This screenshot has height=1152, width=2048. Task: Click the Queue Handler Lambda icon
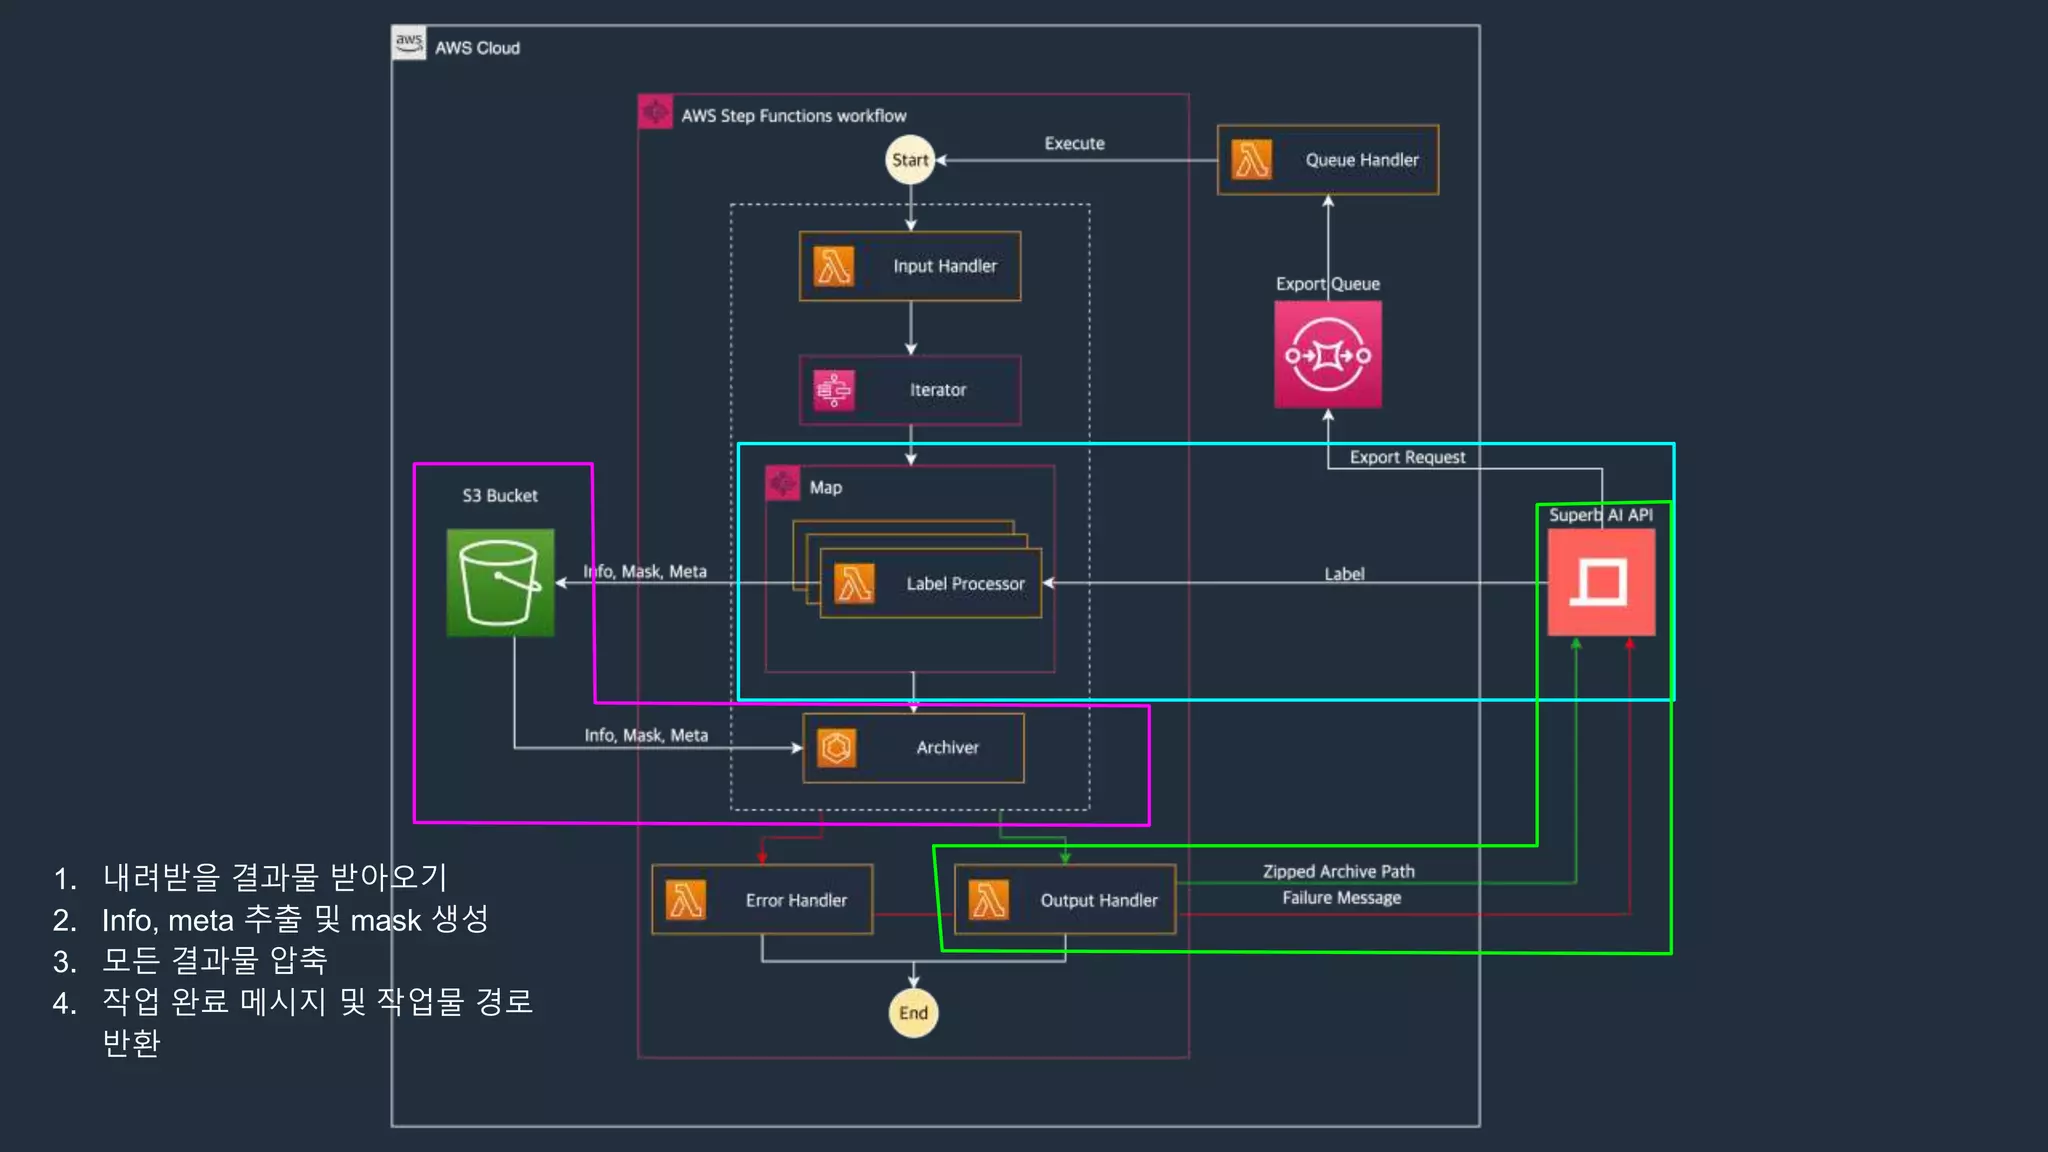(1251, 160)
